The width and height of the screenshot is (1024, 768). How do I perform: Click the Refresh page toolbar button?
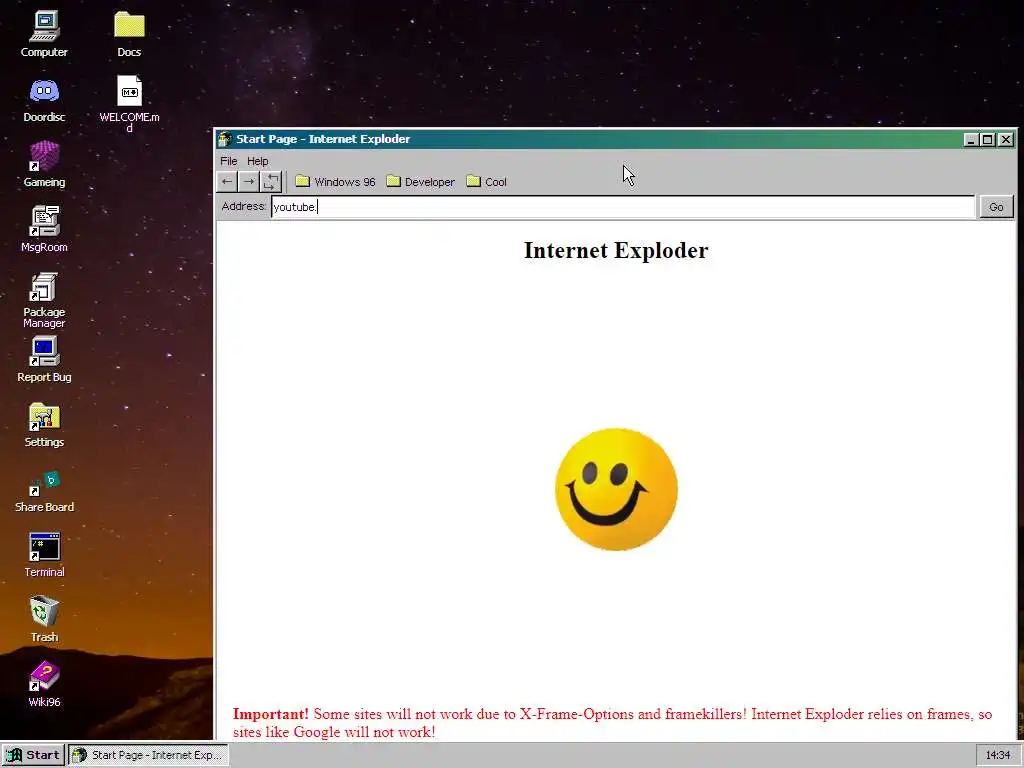[271, 182]
